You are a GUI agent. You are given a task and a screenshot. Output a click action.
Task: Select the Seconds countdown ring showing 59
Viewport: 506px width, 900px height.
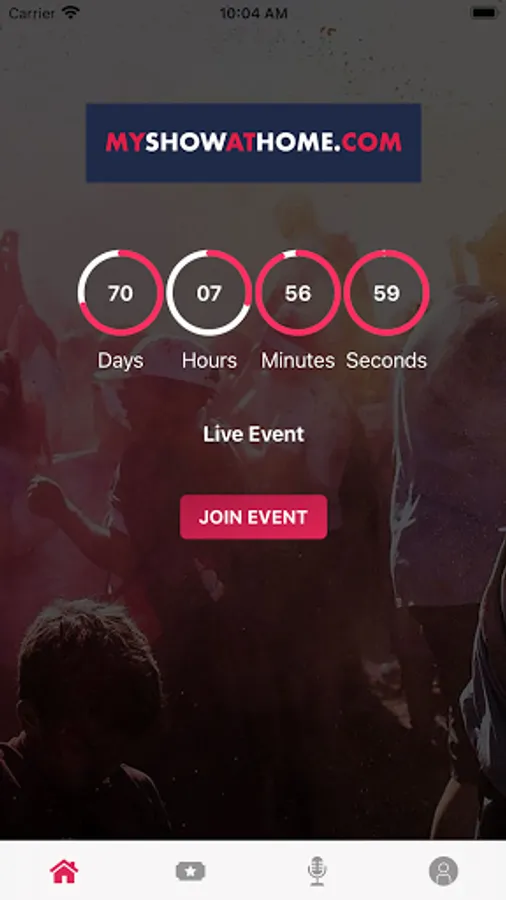(386, 293)
